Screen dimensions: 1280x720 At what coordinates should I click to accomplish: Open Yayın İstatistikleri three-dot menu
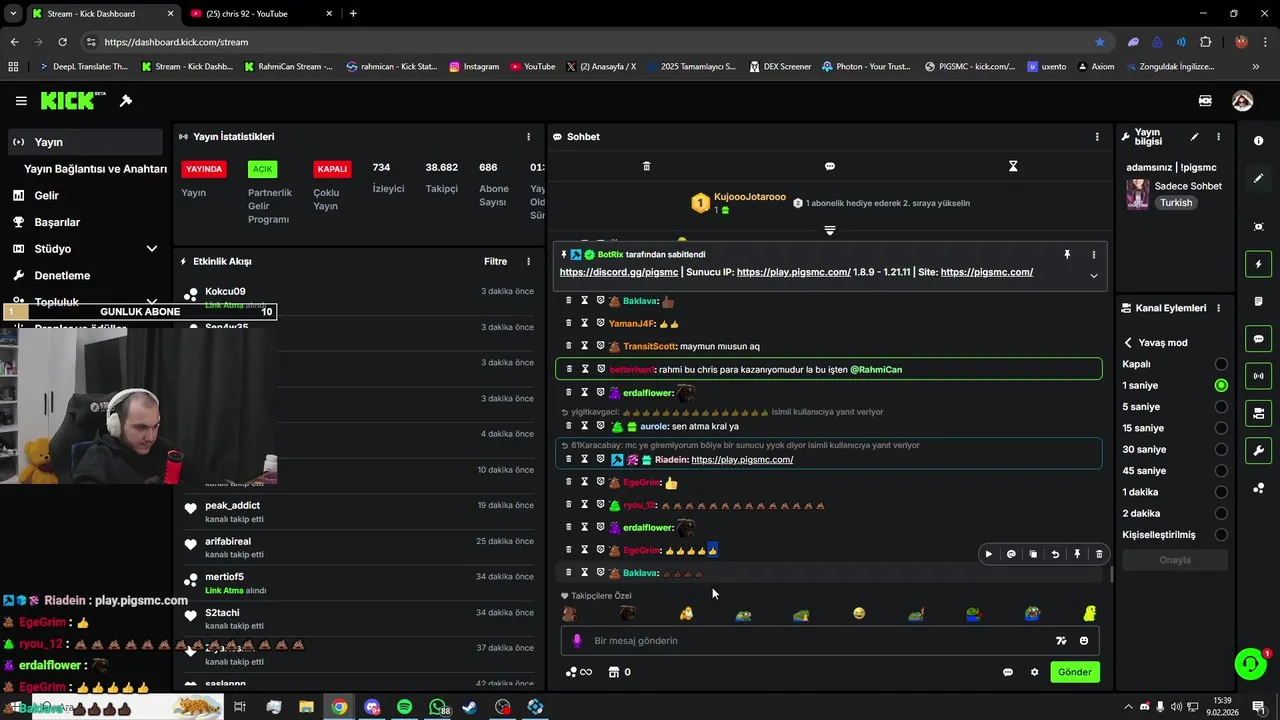point(529,137)
